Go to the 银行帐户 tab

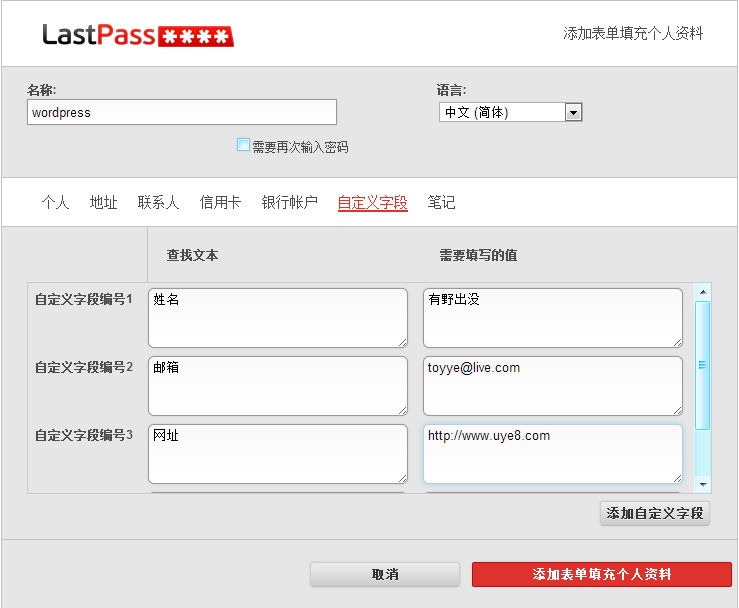point(289,202)
